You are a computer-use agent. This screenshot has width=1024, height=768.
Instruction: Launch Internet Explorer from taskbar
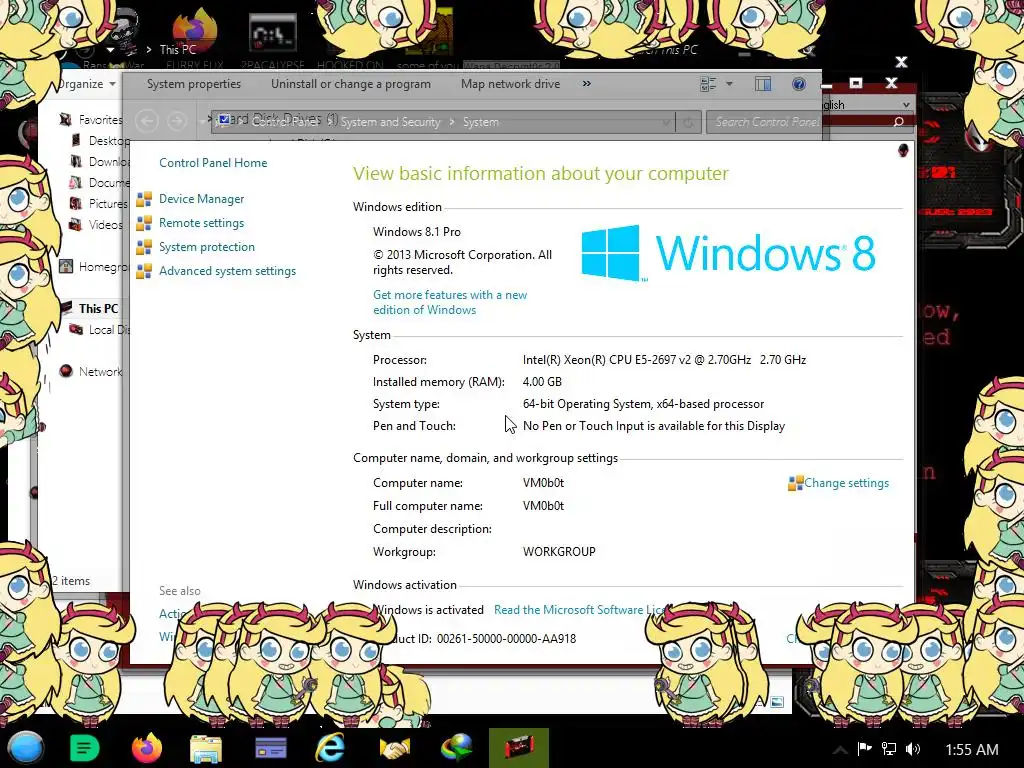click(330, 748)
